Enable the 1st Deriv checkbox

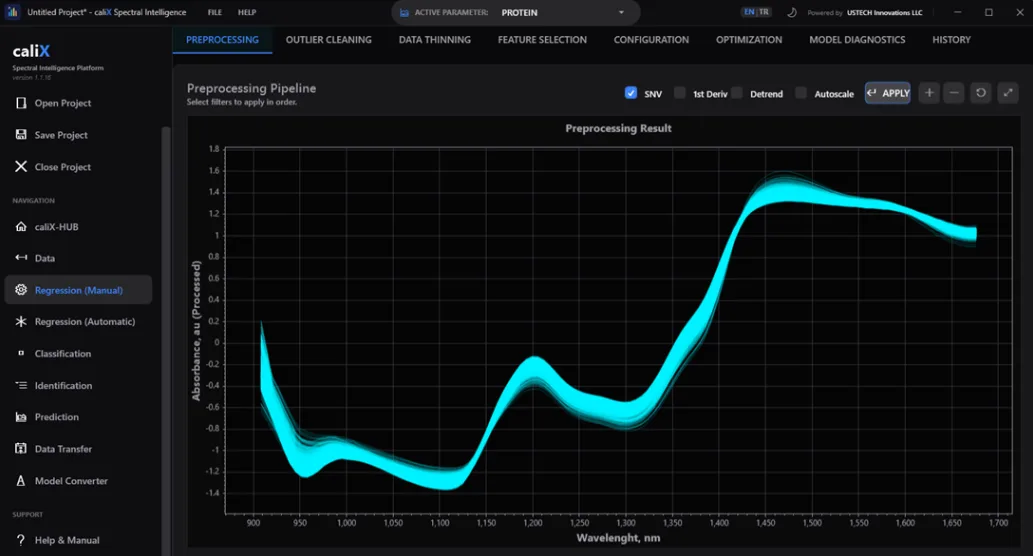click(679, 93)
